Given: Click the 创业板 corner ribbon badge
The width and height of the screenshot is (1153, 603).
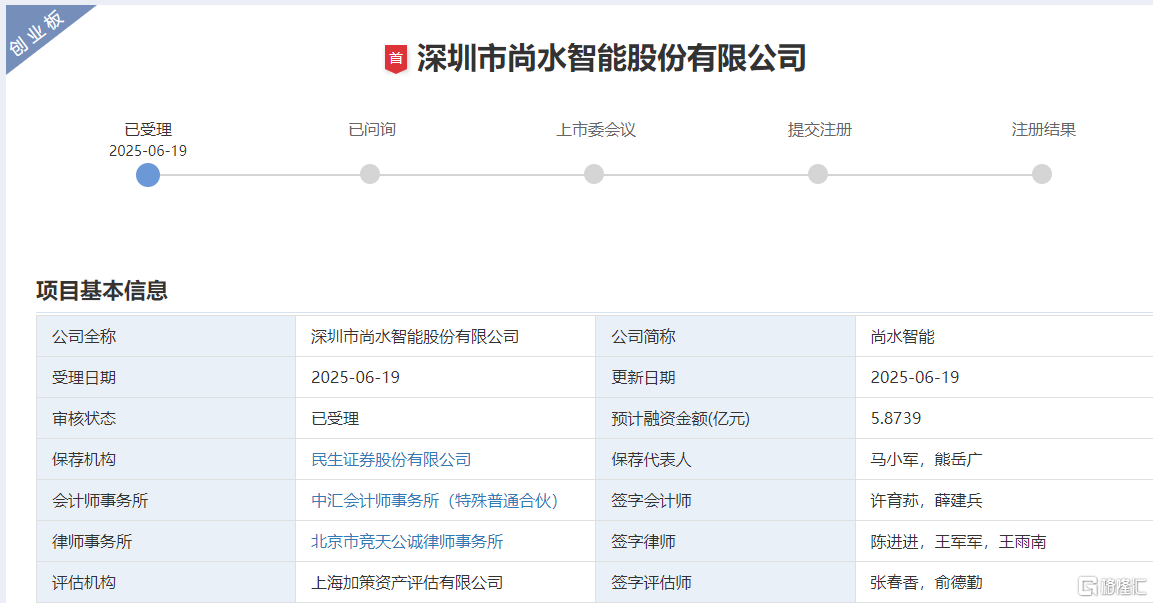Looking at the screenshot, I should click(x=37, y=34).
